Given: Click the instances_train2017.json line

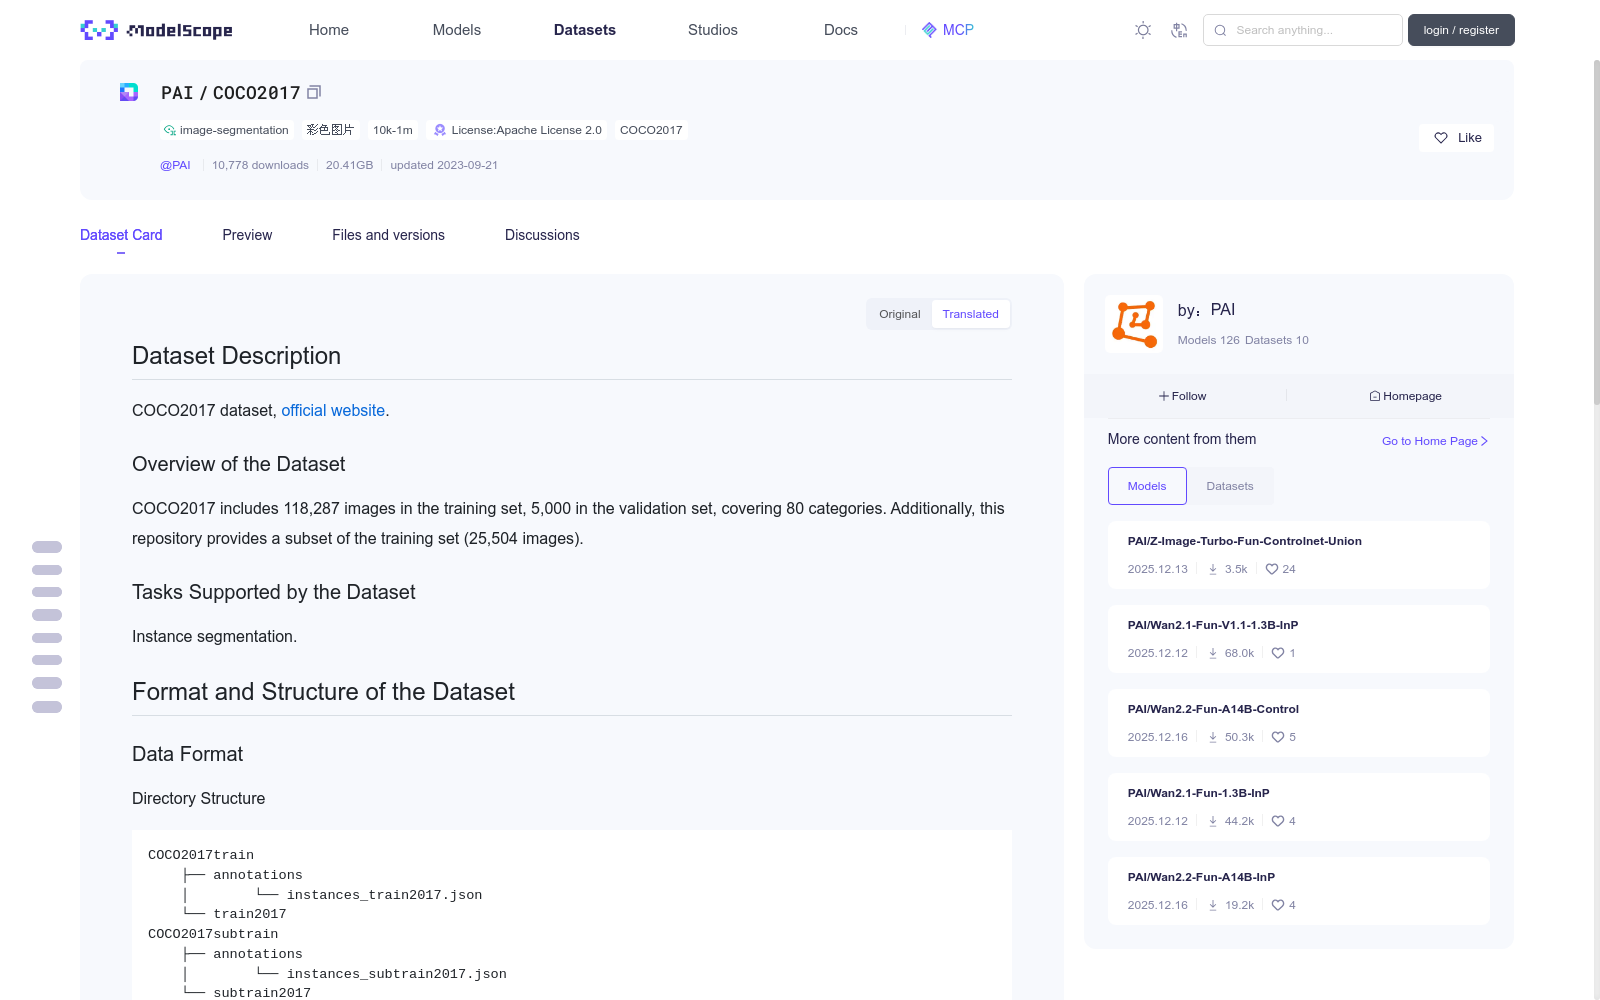Looking at the screenshot, I should coord(384,895).
